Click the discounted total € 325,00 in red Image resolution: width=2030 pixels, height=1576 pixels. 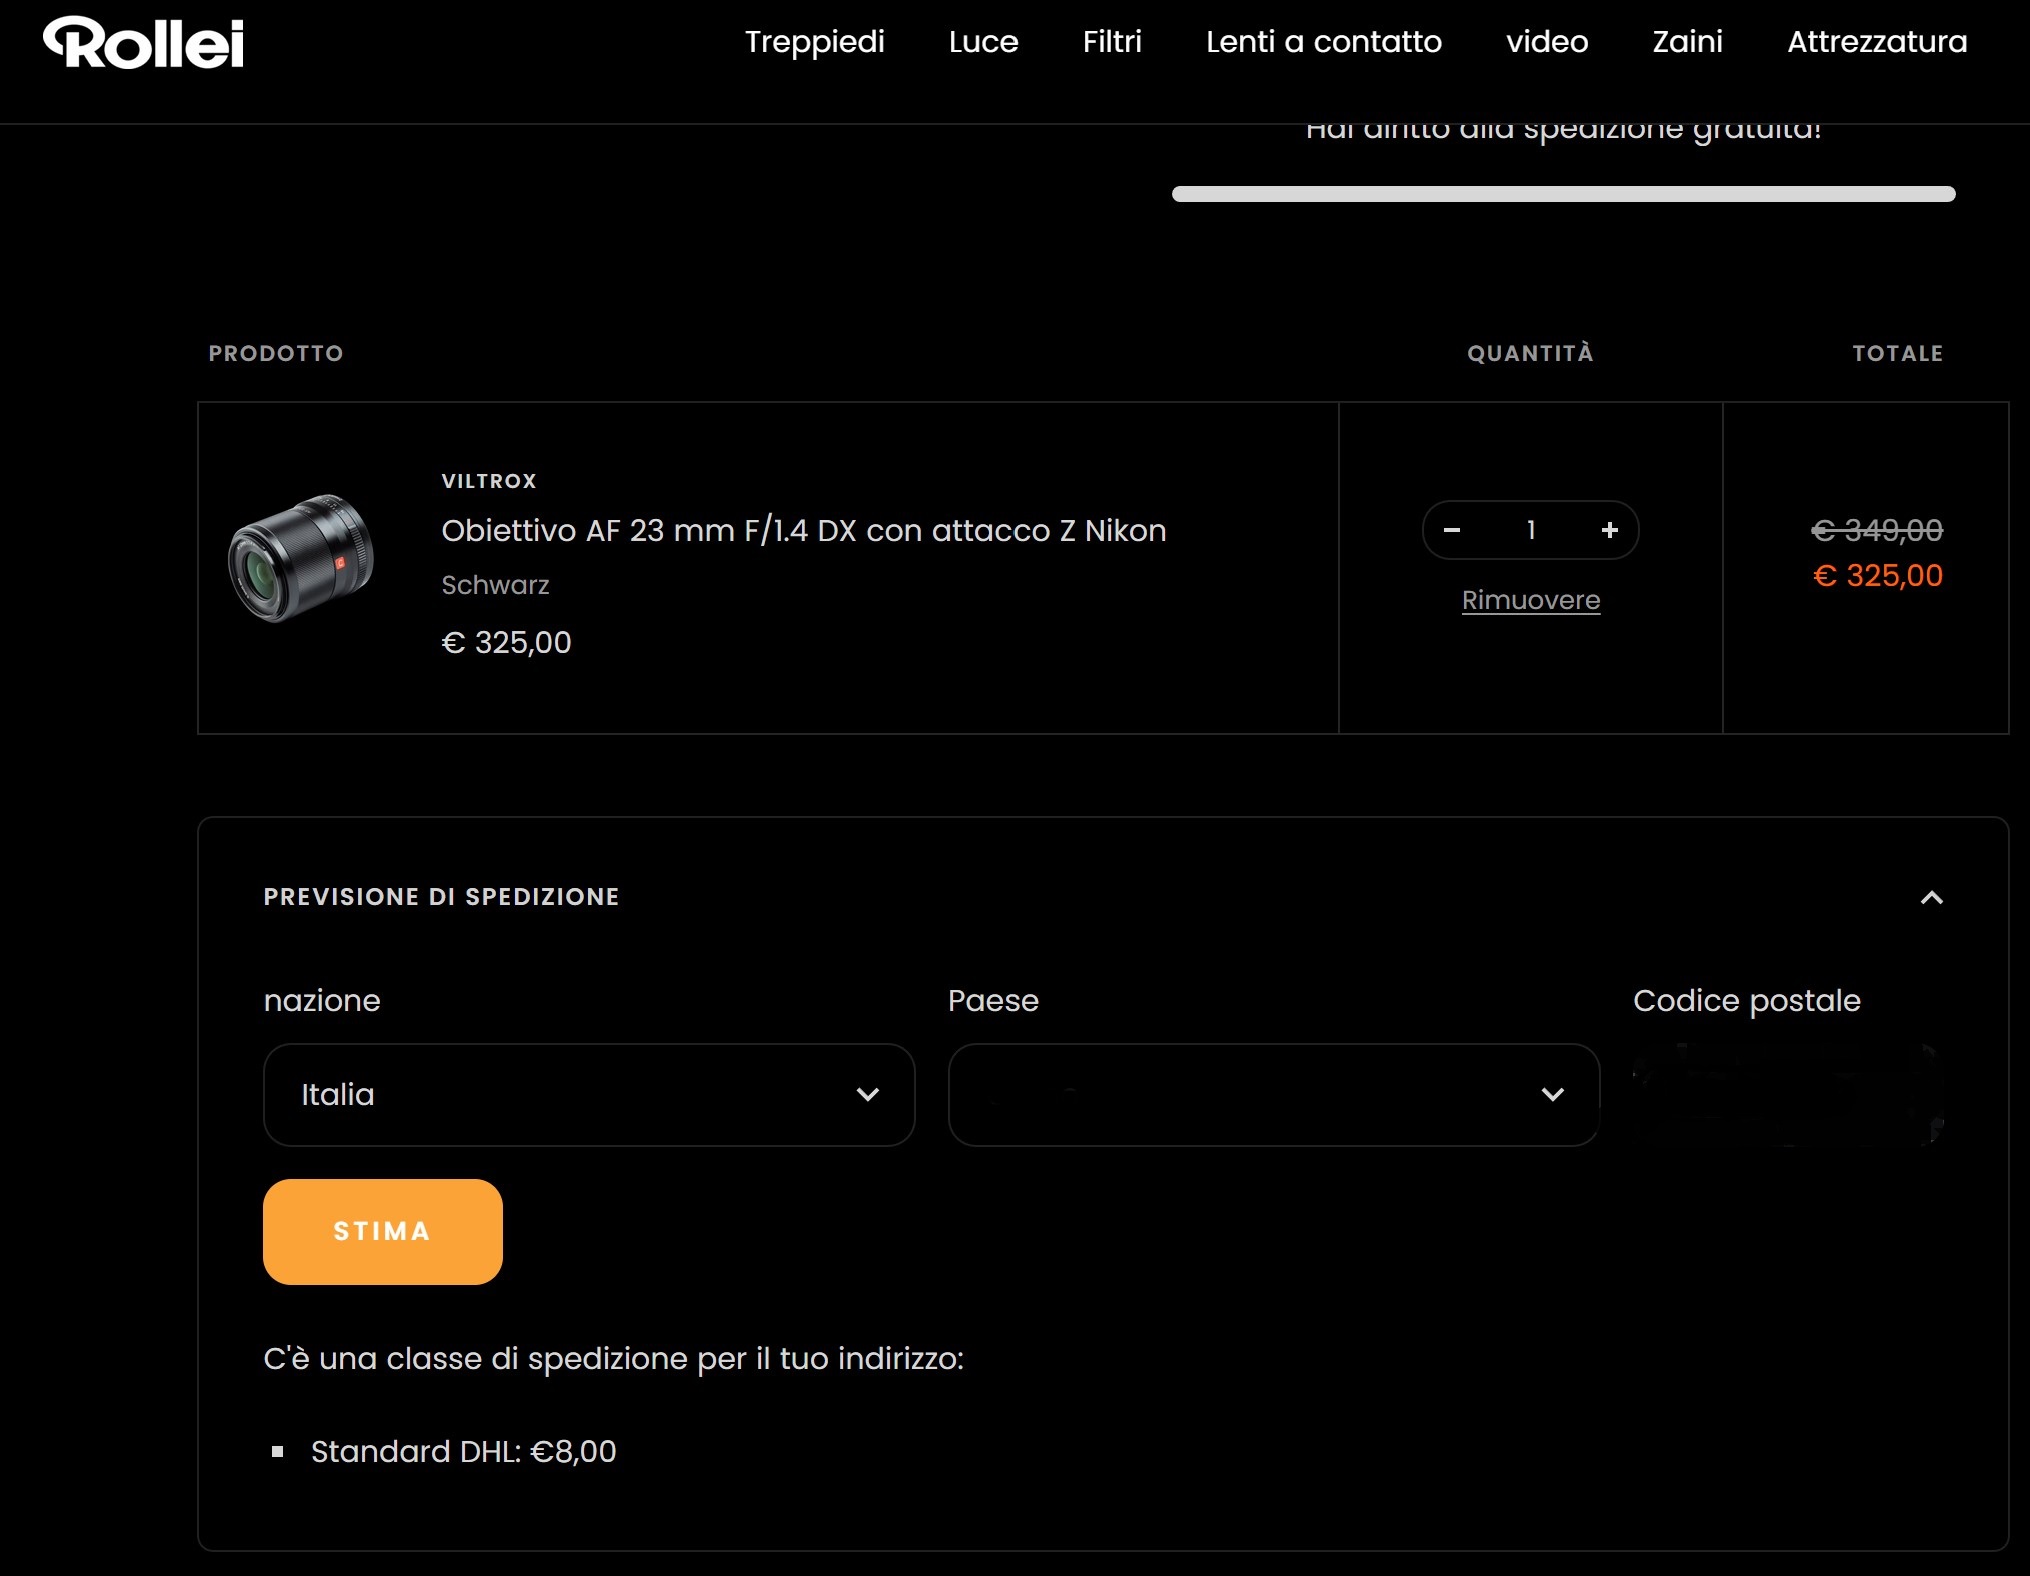(x=1877, y=575)
